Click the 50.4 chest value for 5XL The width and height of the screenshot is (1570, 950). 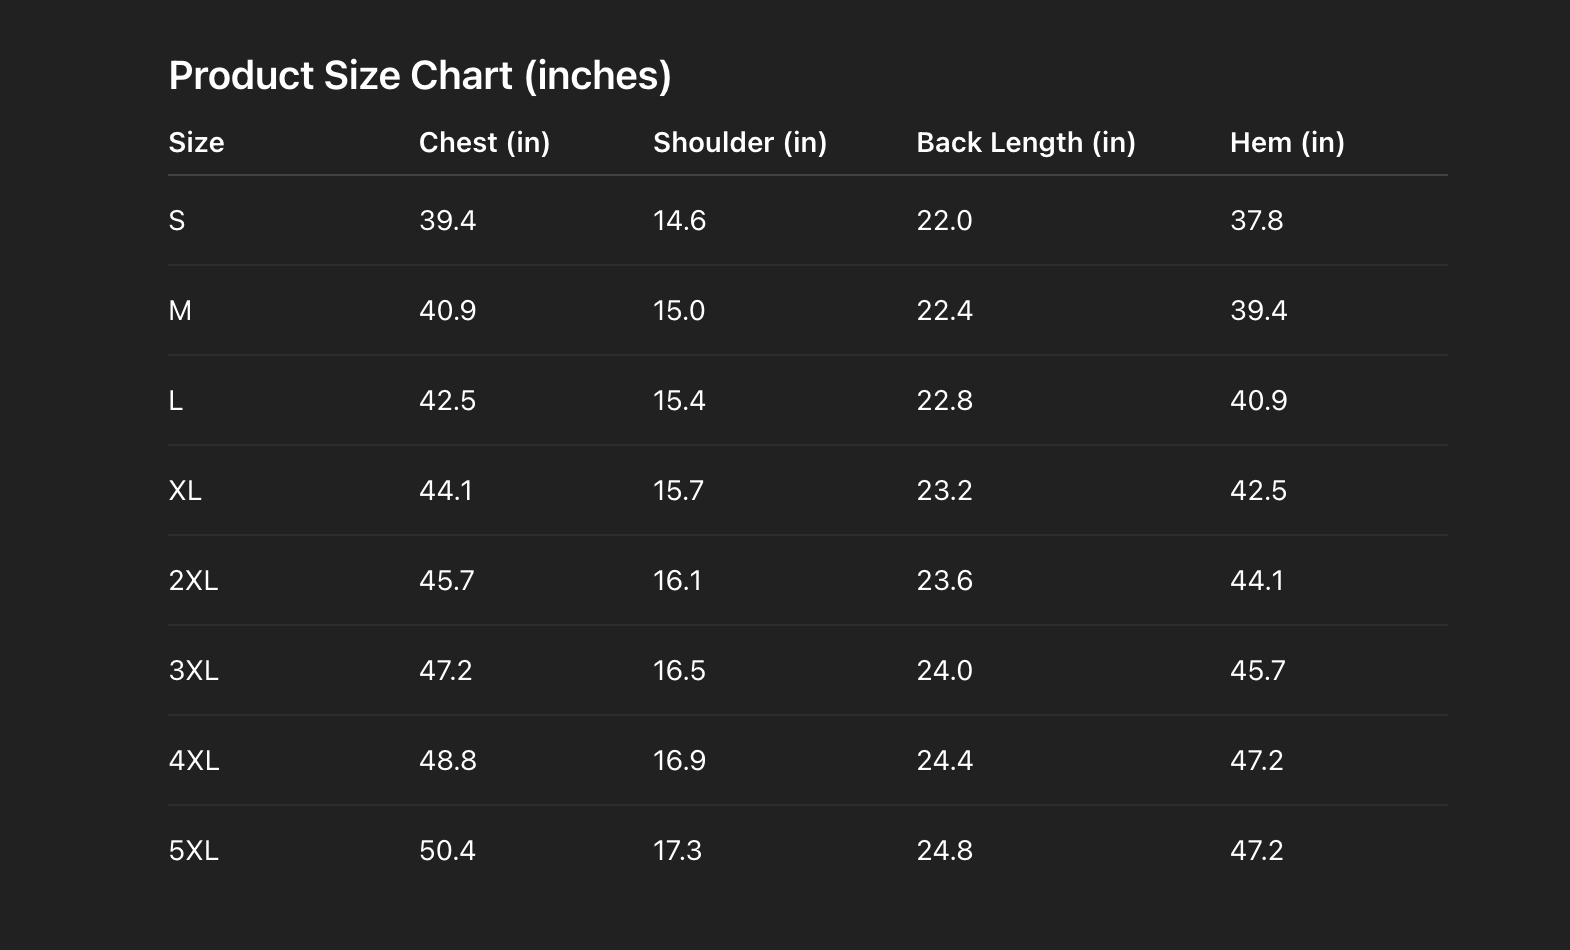(447, 851)
